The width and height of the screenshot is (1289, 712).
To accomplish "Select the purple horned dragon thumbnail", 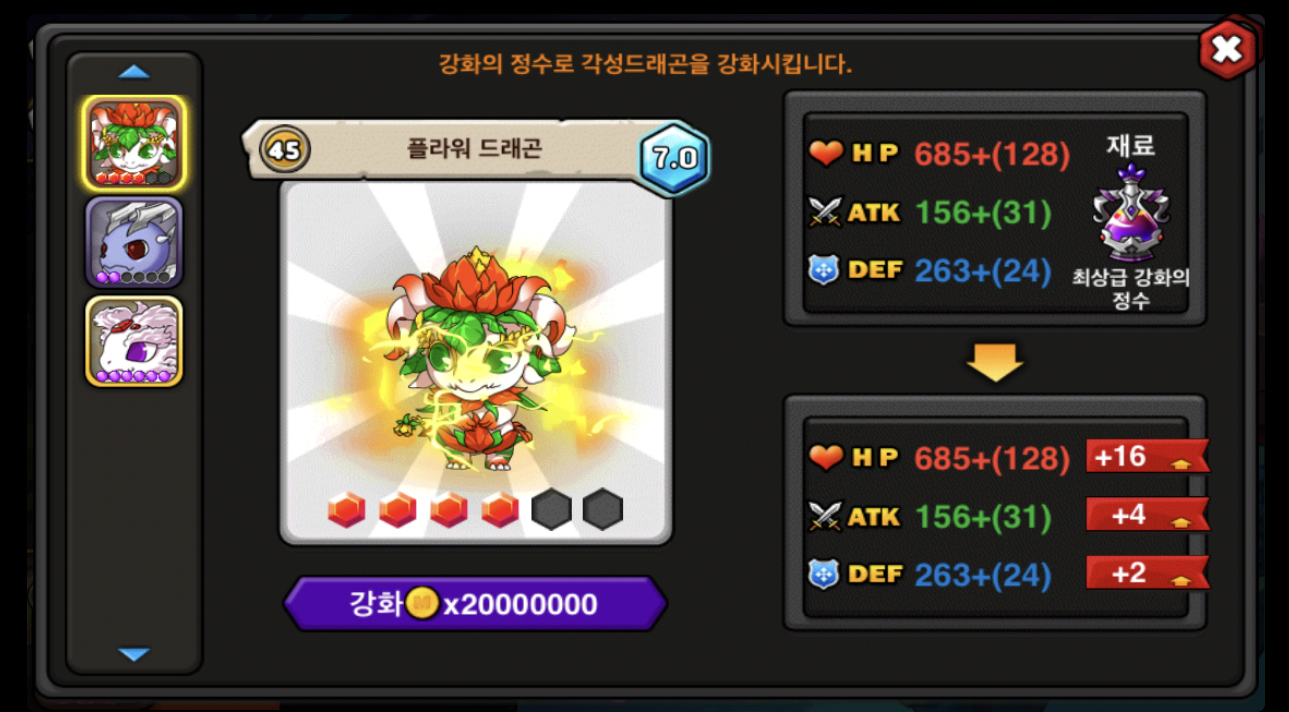I will click(134, 242).
